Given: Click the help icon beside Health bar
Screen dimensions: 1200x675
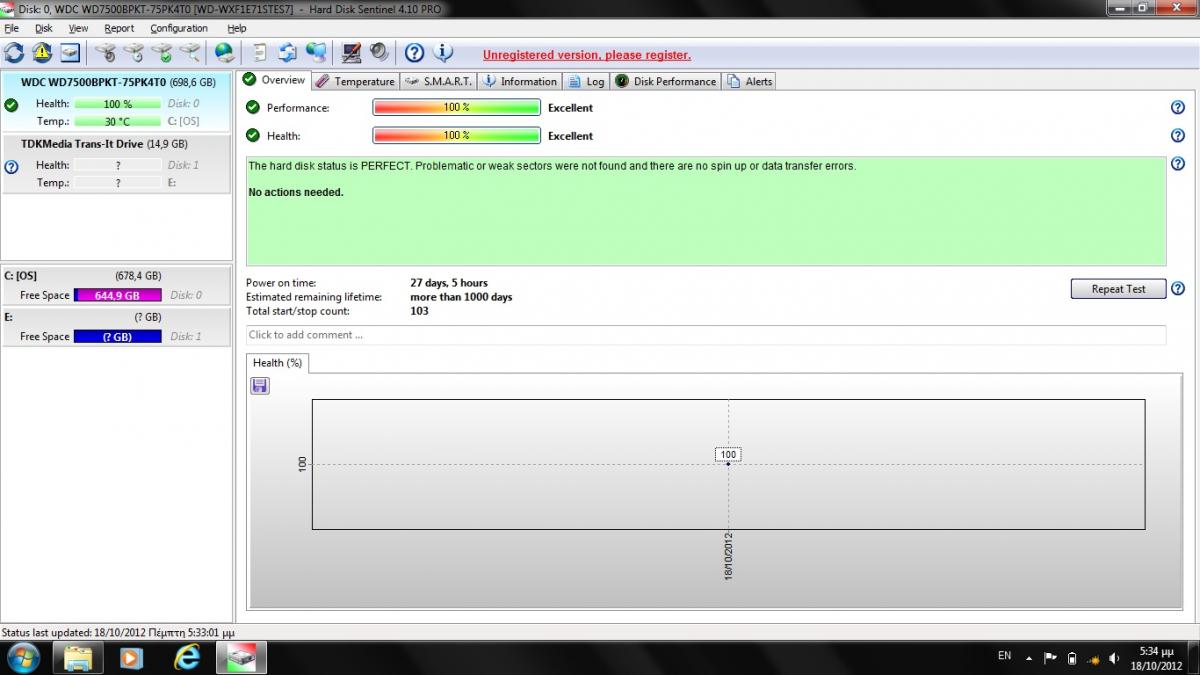Looking at the screenshot, I should (1177, 135).
